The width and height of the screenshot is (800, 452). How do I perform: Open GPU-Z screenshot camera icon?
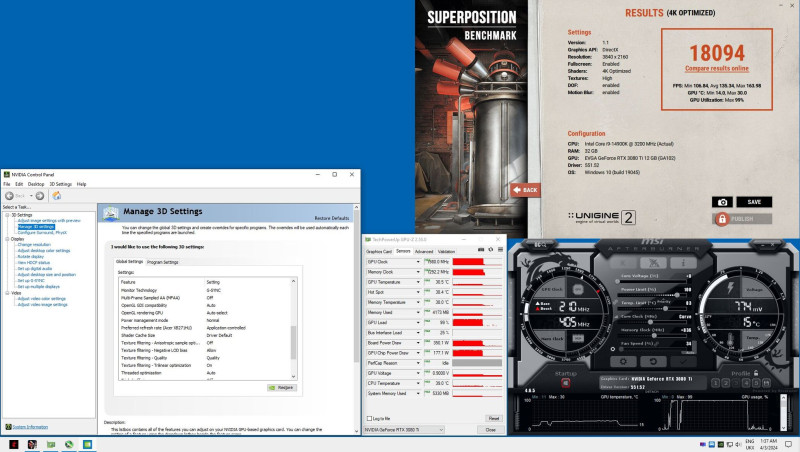pyautogui.click(x=481, y=250)
